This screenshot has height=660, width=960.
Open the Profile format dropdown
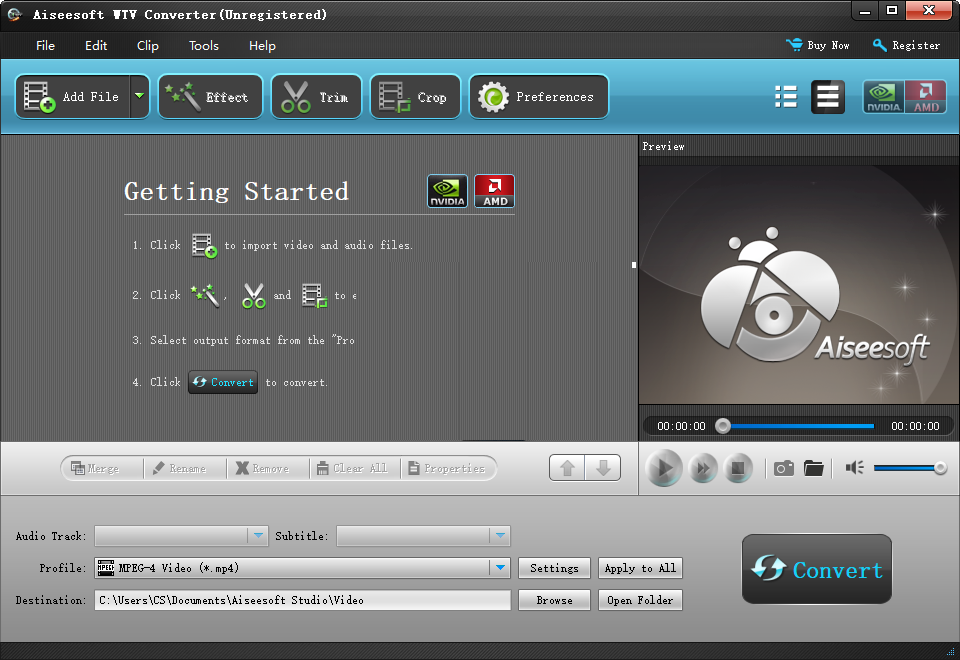[x=500, y=568]
